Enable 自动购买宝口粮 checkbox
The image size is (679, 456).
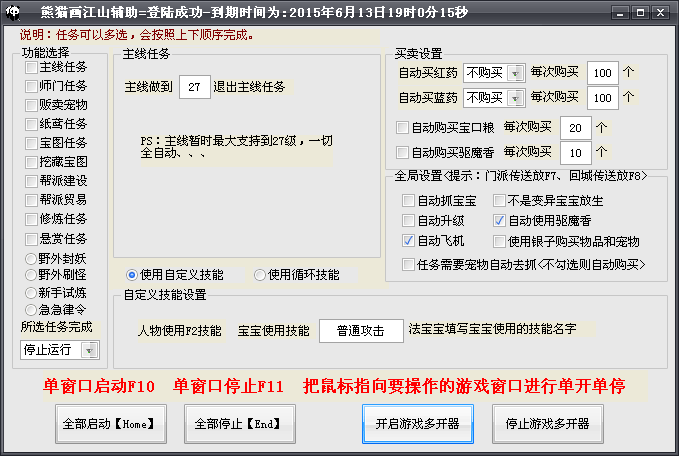click(x=402, y=128)
